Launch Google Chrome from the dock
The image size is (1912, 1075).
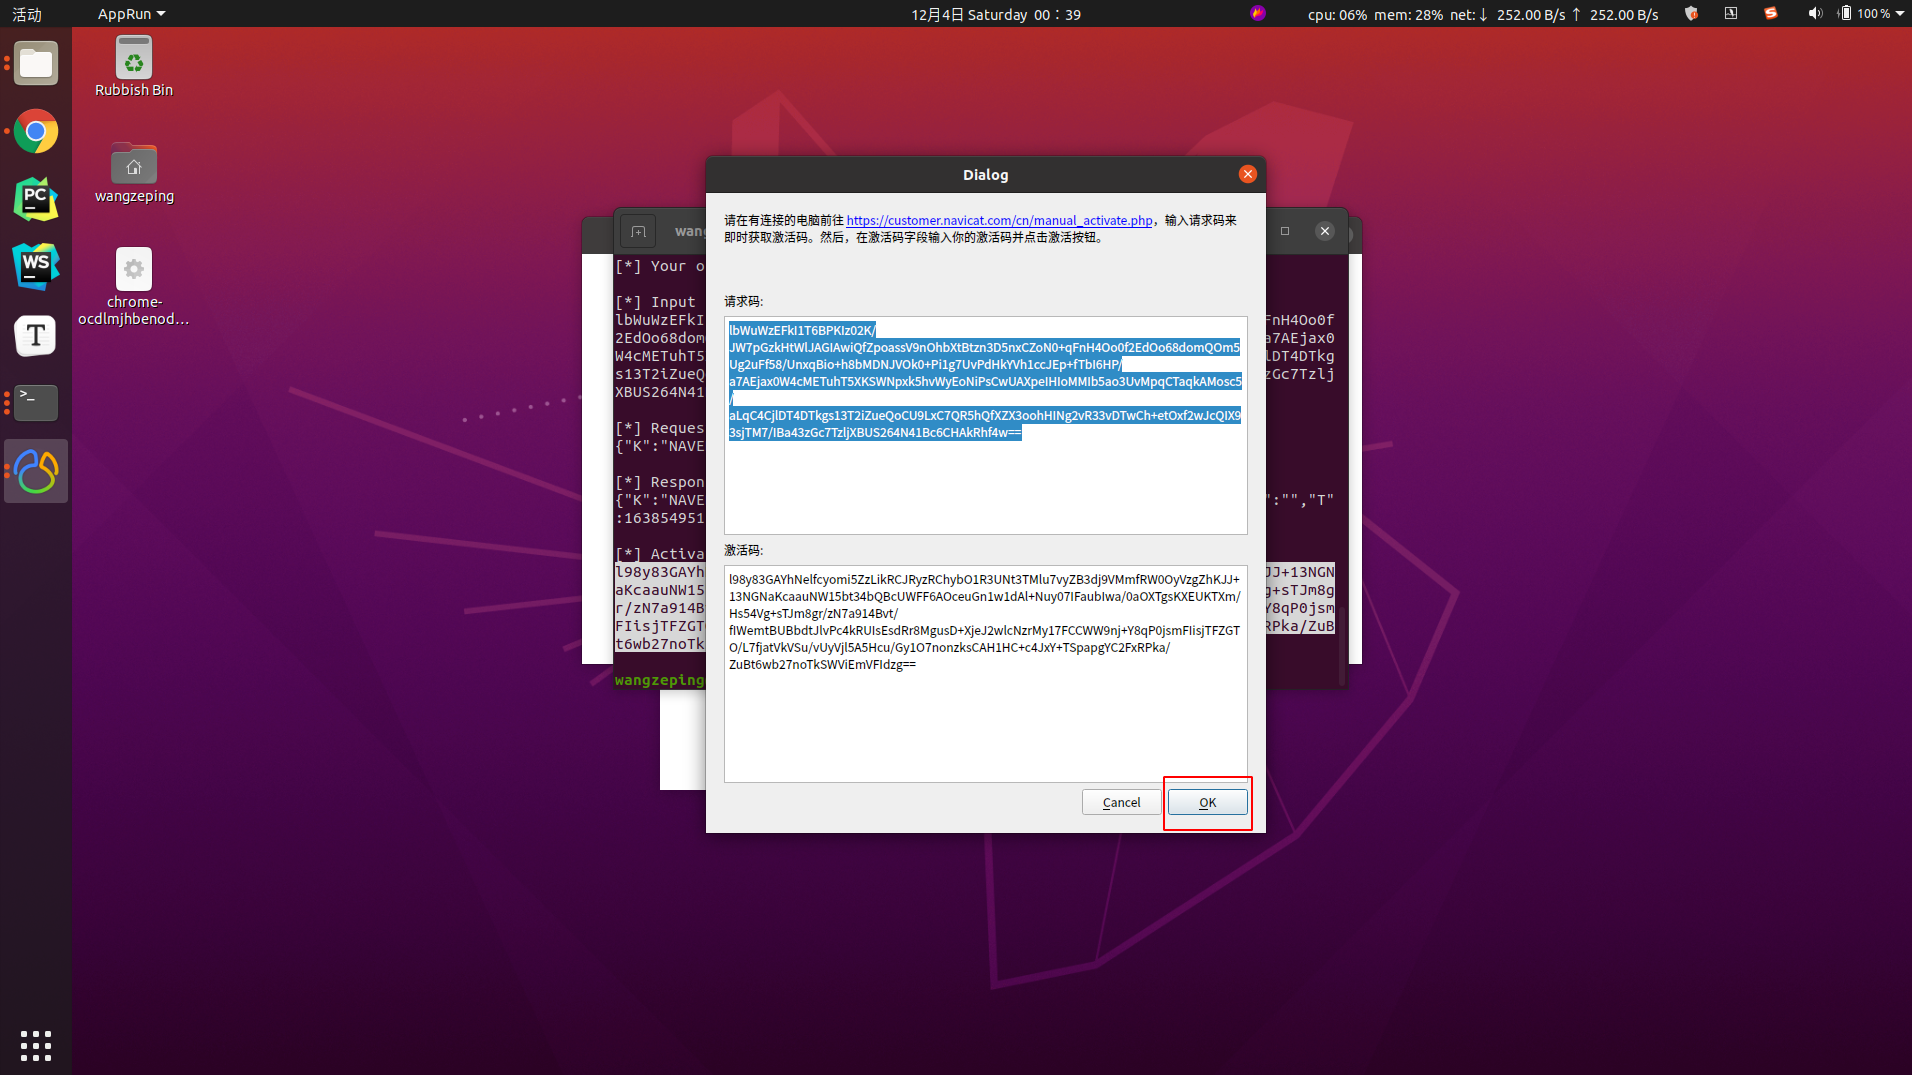36,131
